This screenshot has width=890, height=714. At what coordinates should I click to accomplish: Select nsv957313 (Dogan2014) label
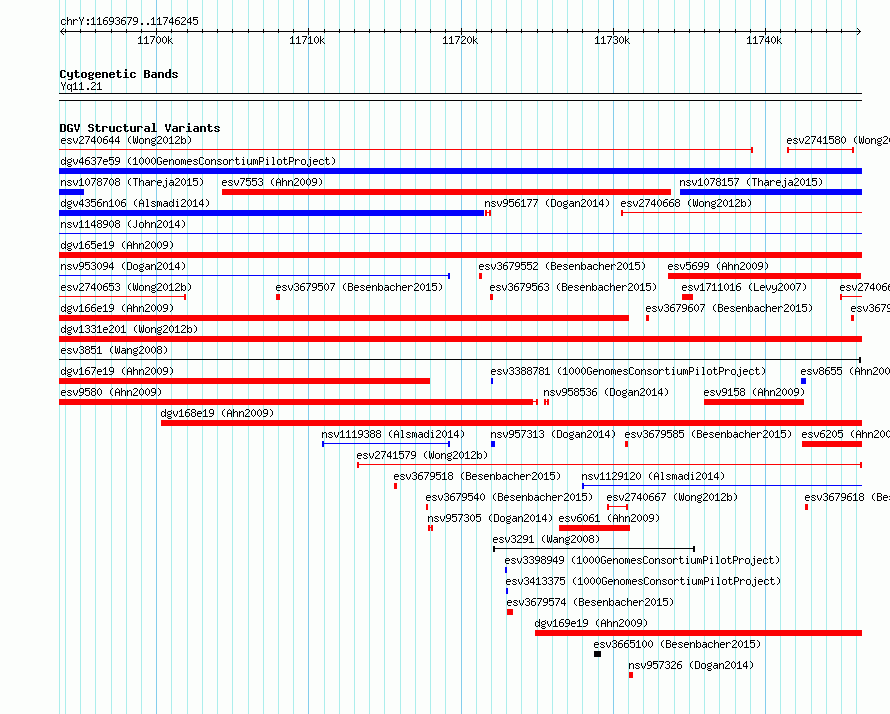(553, 434)
